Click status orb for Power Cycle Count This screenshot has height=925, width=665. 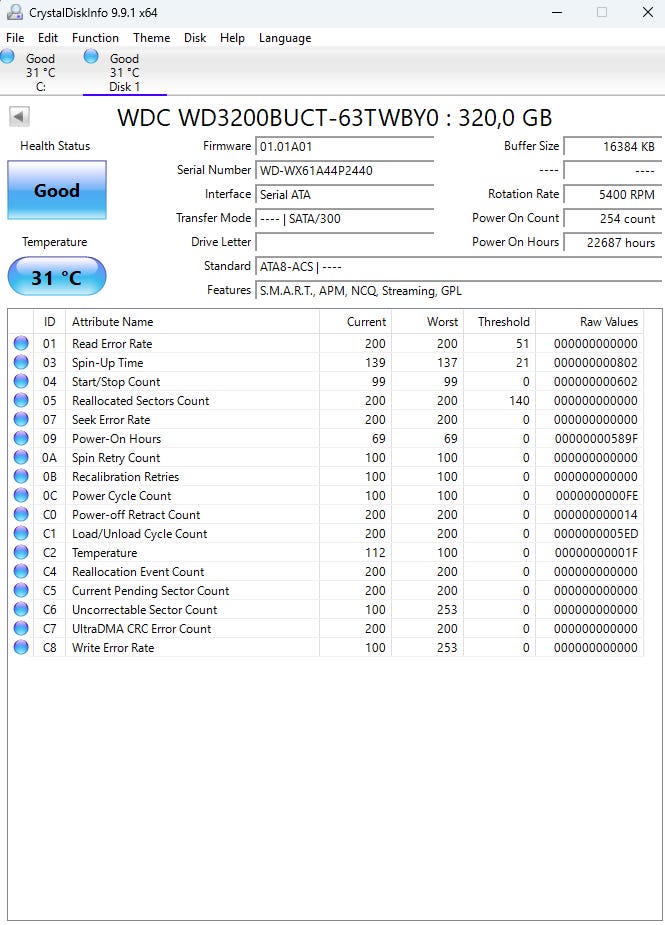[21, 495]
